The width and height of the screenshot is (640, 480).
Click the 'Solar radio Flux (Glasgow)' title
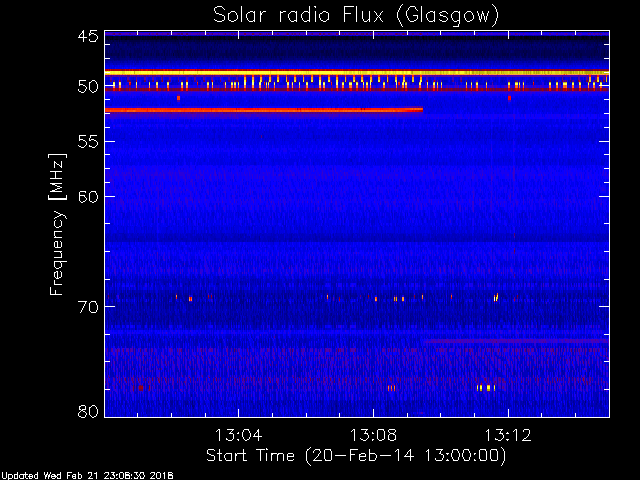[356, 16]
